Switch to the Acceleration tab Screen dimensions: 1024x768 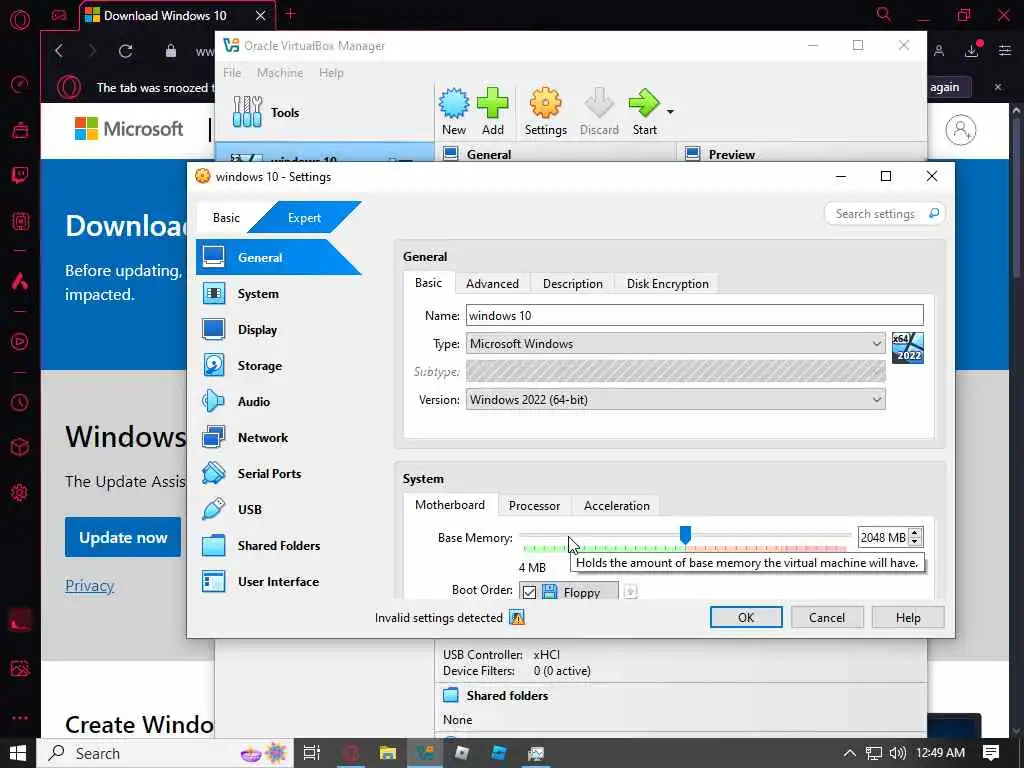[x=616, y=505]
